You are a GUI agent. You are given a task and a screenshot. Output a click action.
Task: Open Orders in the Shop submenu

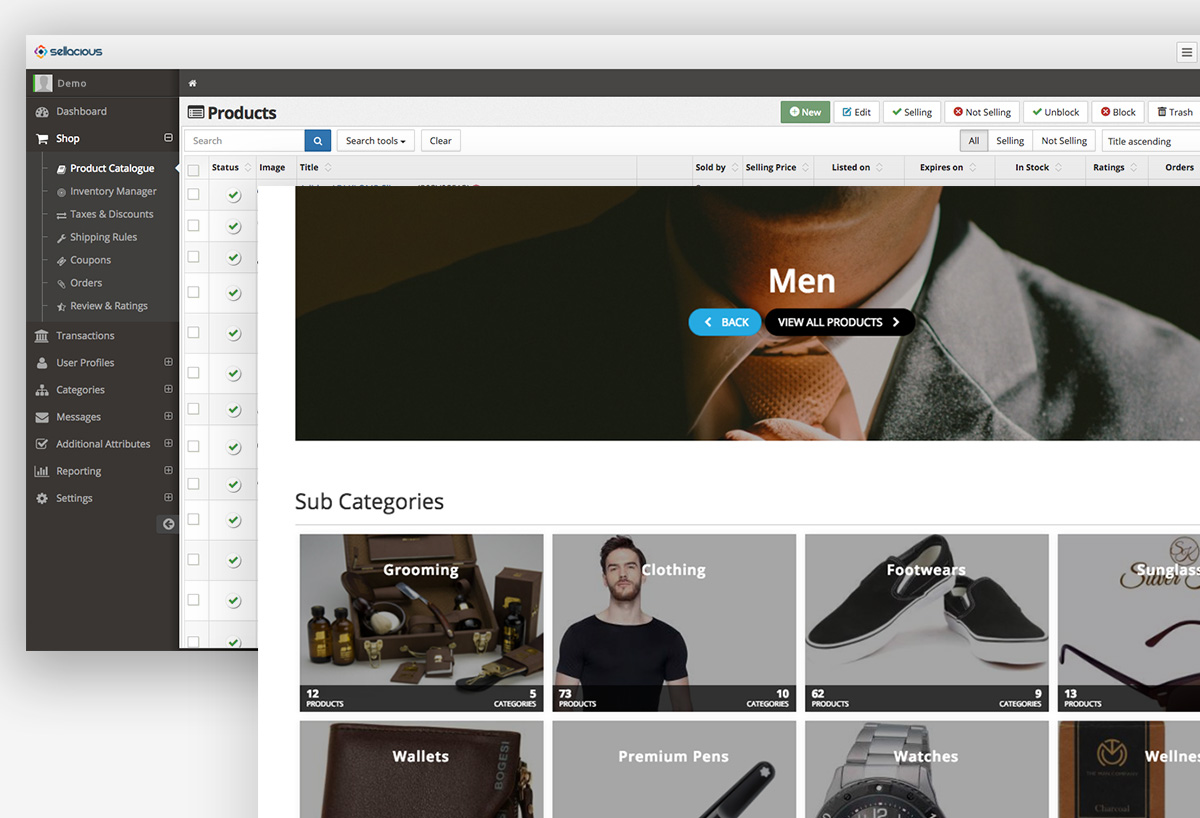click(x=86, y=283)
